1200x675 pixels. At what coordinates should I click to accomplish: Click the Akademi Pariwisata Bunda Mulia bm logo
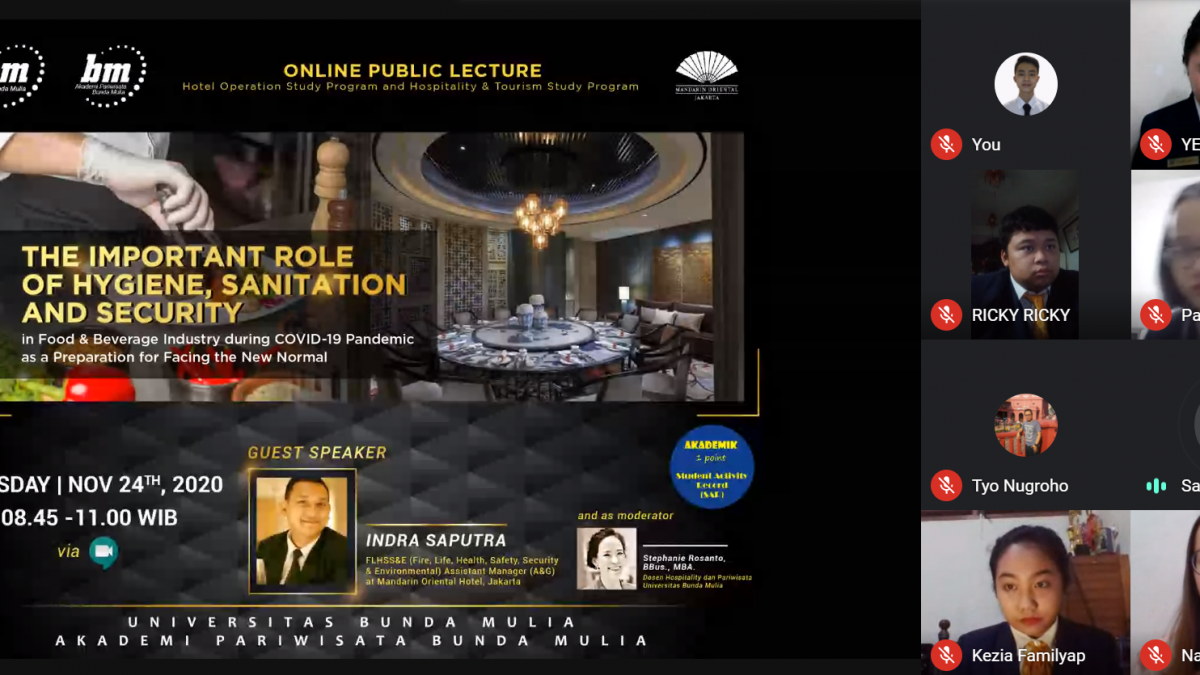tap(113, 76)
